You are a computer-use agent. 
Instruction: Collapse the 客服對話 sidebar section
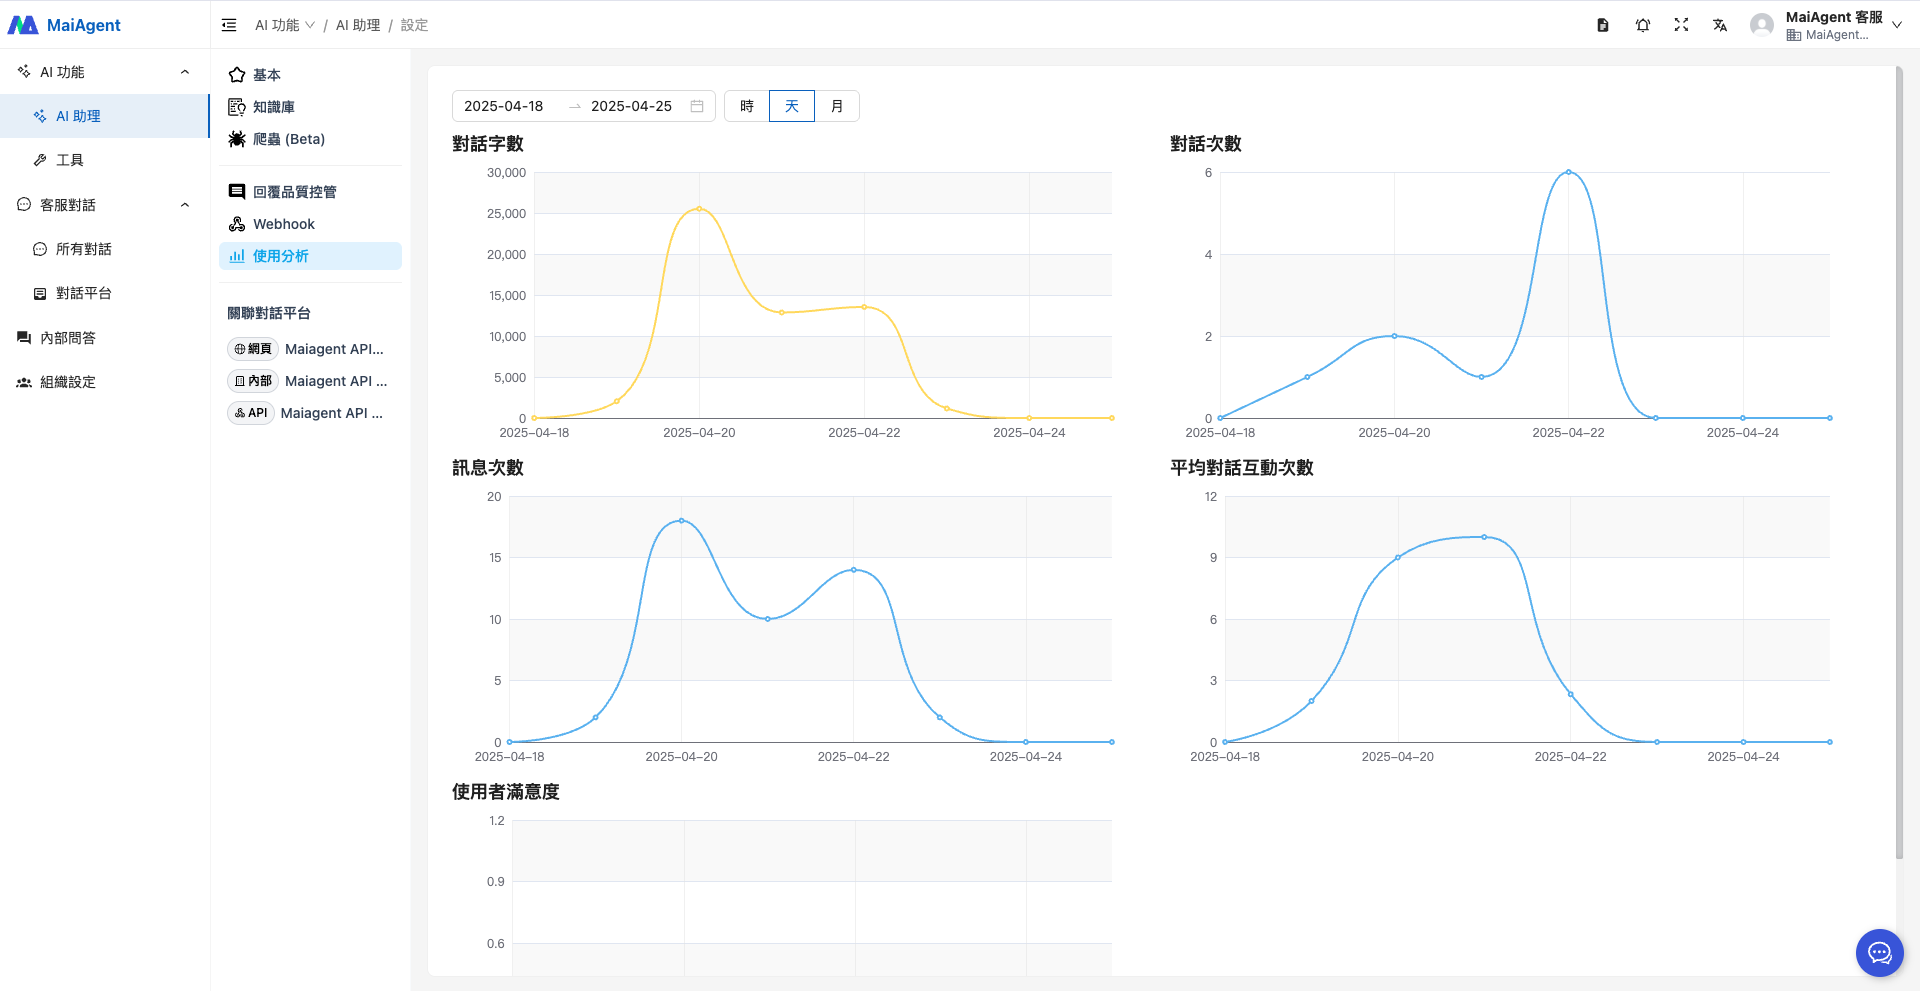[185, 205]
